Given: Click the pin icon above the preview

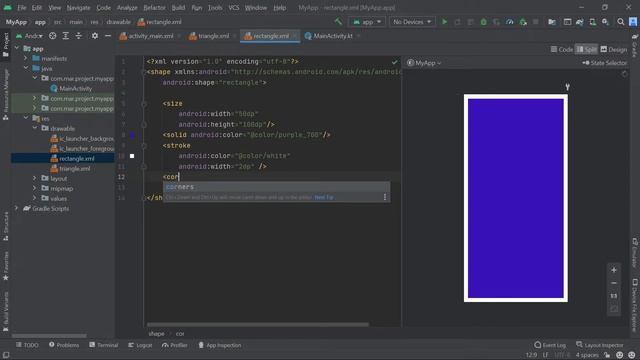Looking at the screenshot, I should click(567, 87).
